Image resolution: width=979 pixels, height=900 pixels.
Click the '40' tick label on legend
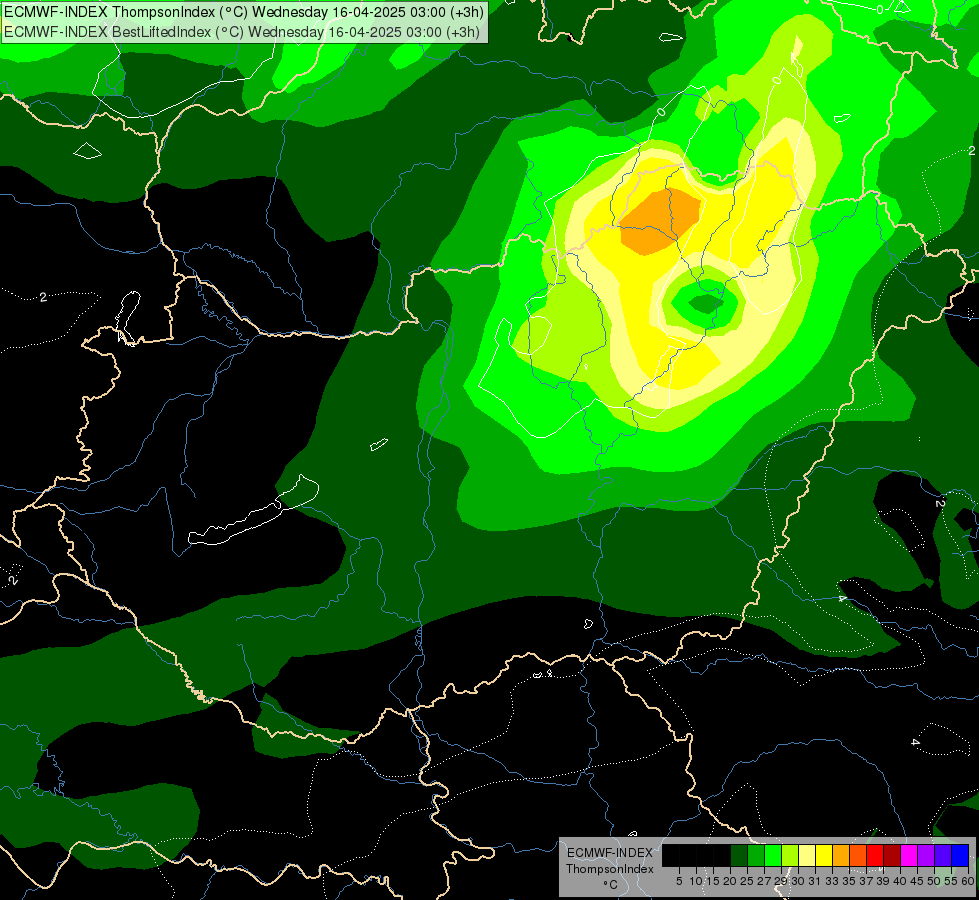click(x=900, y=881)
